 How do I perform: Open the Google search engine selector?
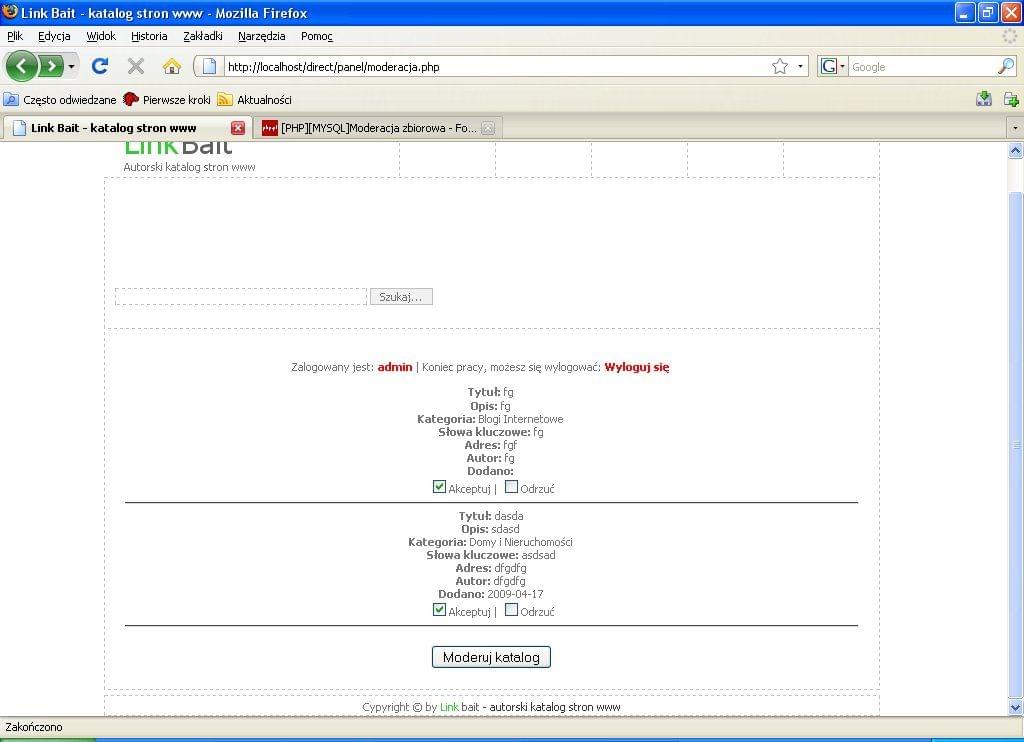(x=833, y=66)
